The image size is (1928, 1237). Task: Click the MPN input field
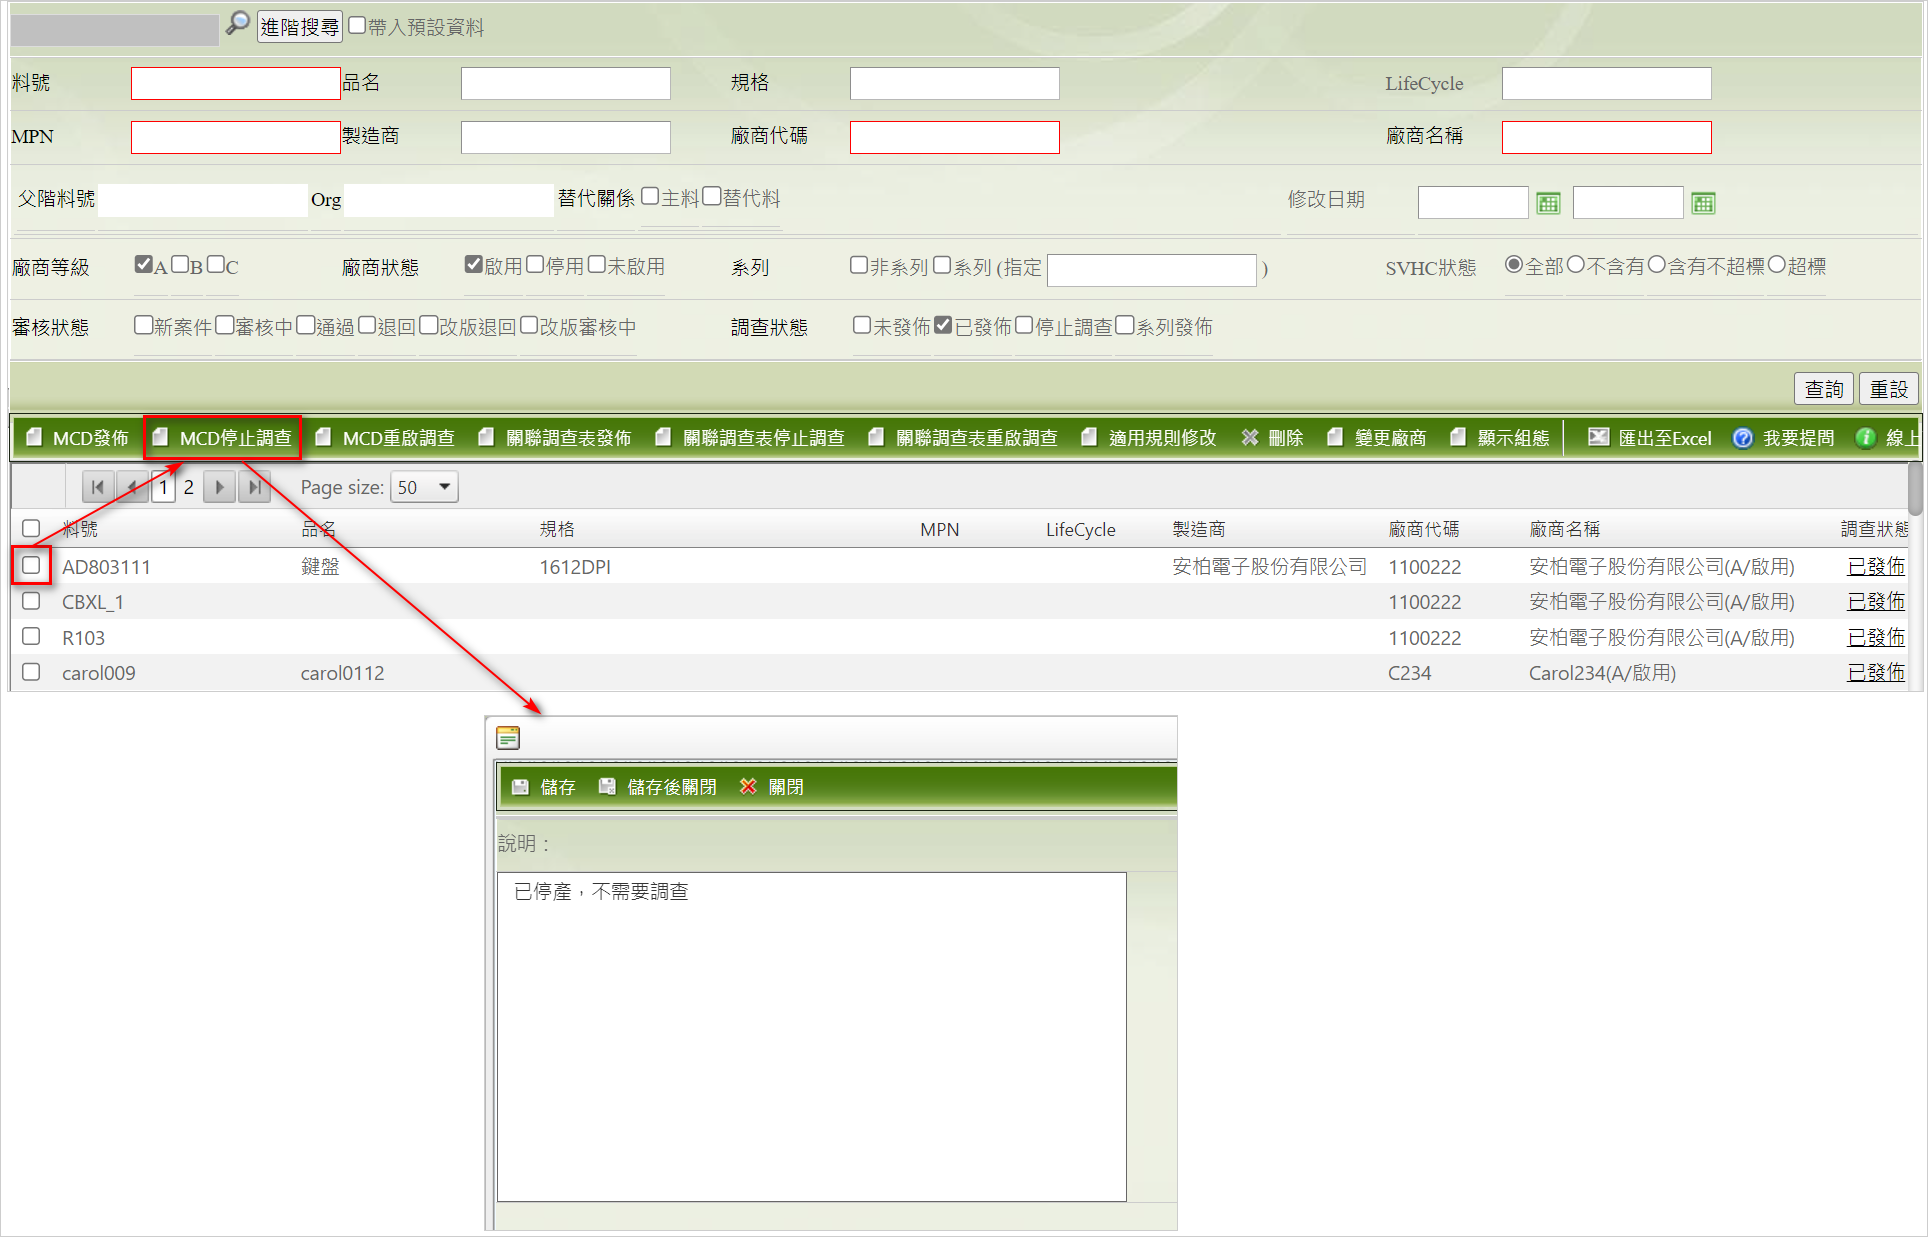(x=236, y=137)
